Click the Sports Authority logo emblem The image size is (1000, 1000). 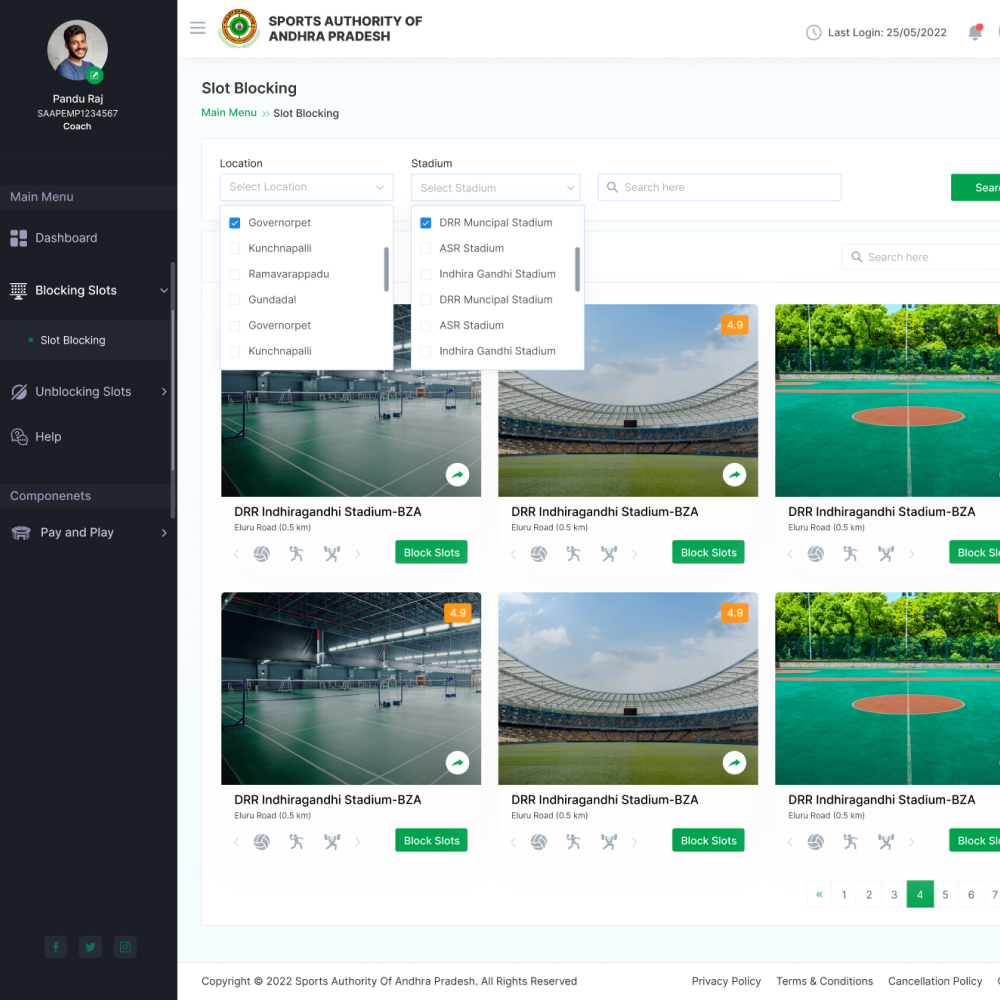(x=239, y=28)
